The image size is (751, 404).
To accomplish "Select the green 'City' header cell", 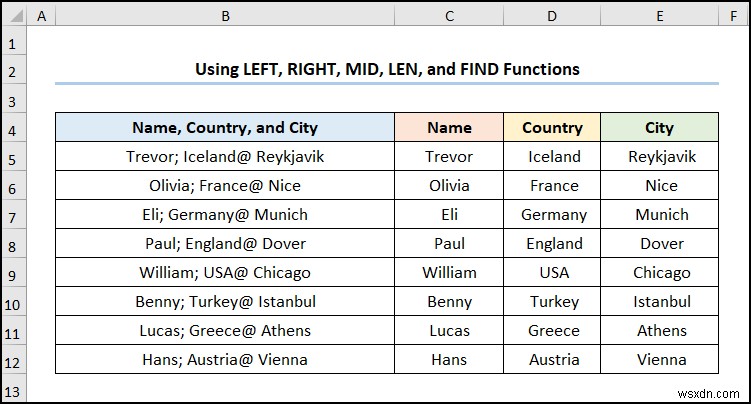I will (x=660, y=127).
